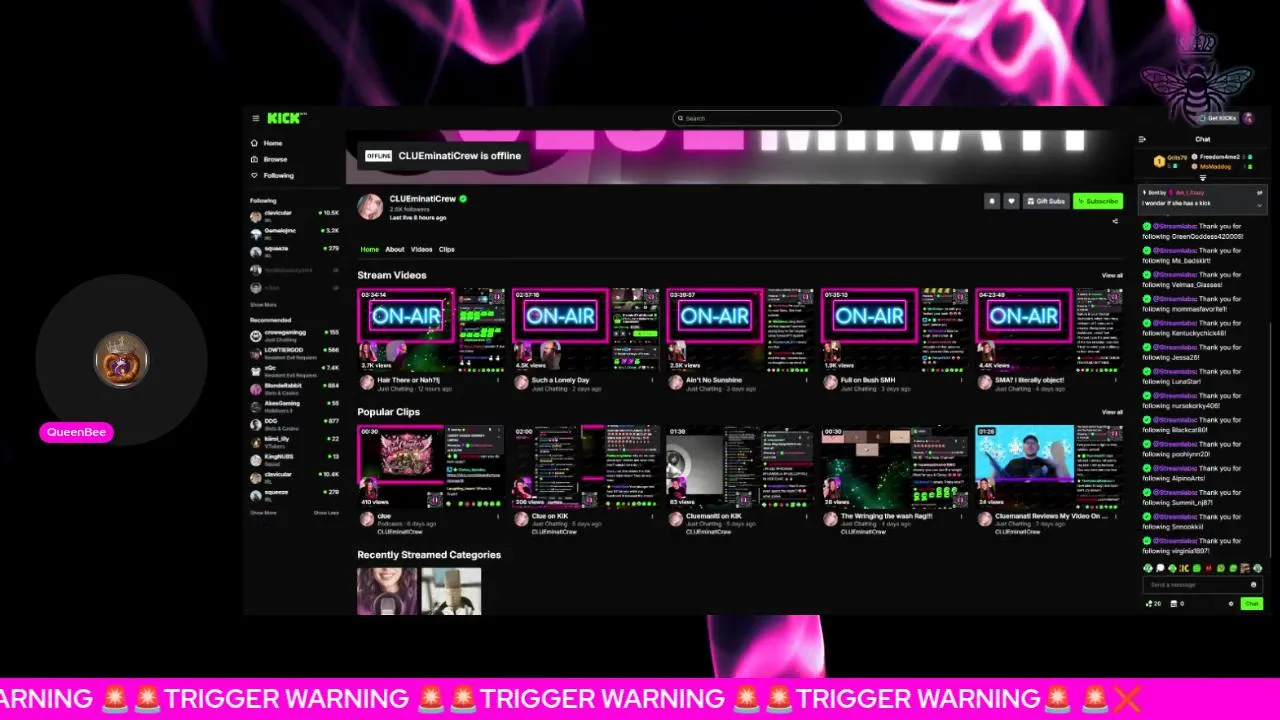
Task: Select the channel Home tab
Action: click(x=369, y=249)
